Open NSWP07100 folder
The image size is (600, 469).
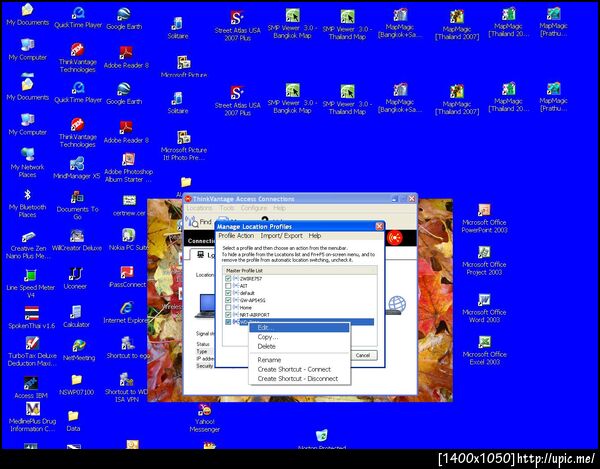tap(77, 379)
